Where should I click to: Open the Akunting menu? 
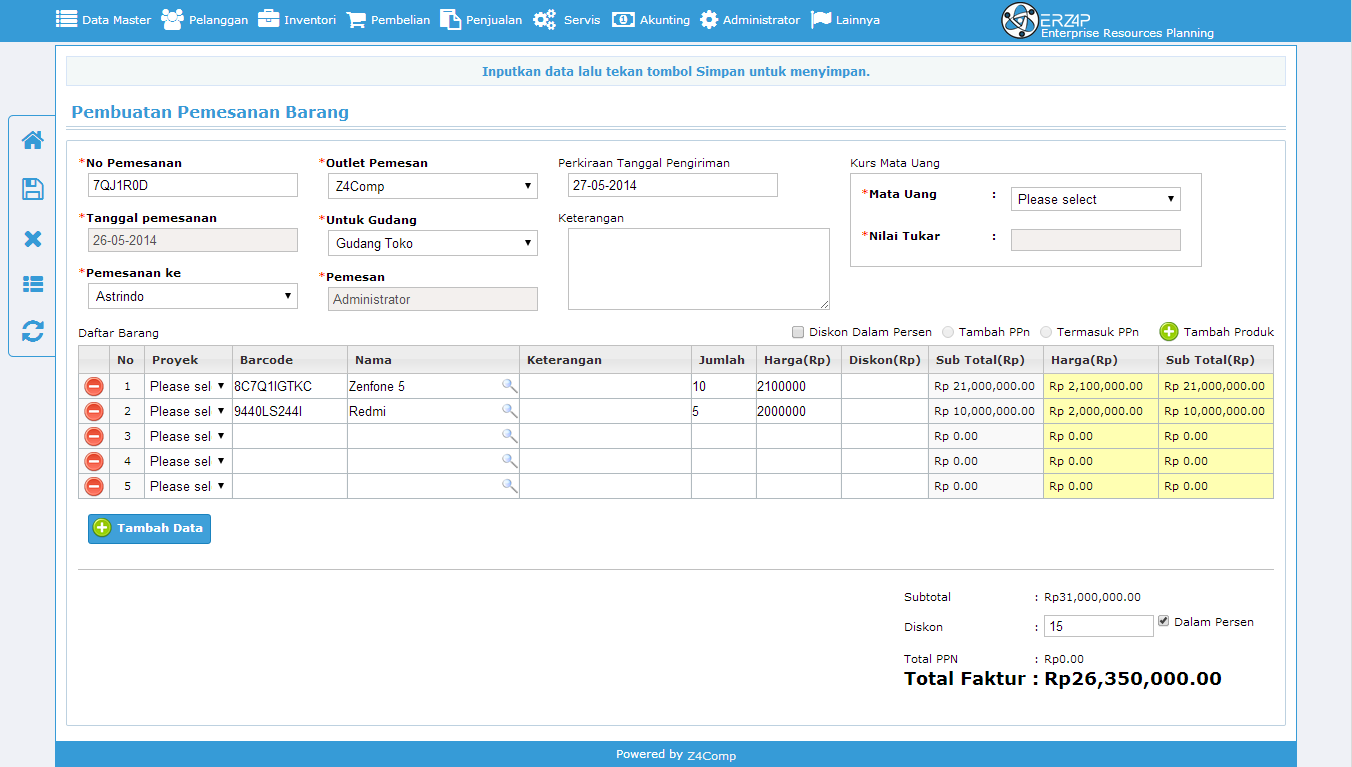[651, 19]
